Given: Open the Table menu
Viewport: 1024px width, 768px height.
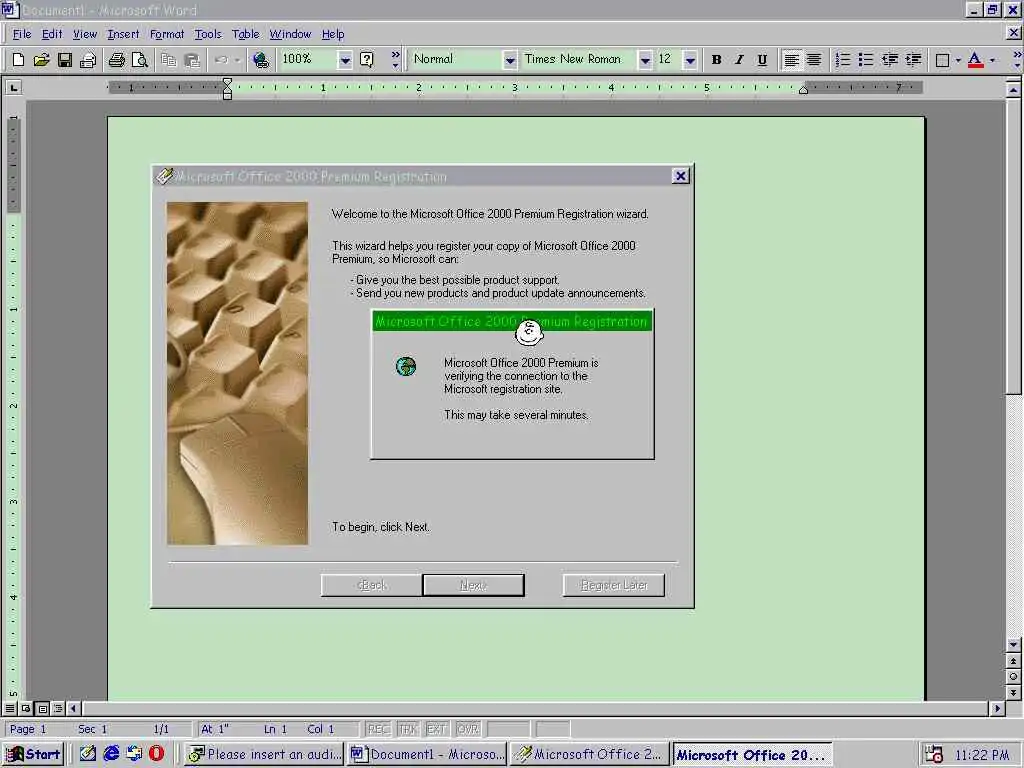Looking at the screenshot, I should (x=246, y=34).
